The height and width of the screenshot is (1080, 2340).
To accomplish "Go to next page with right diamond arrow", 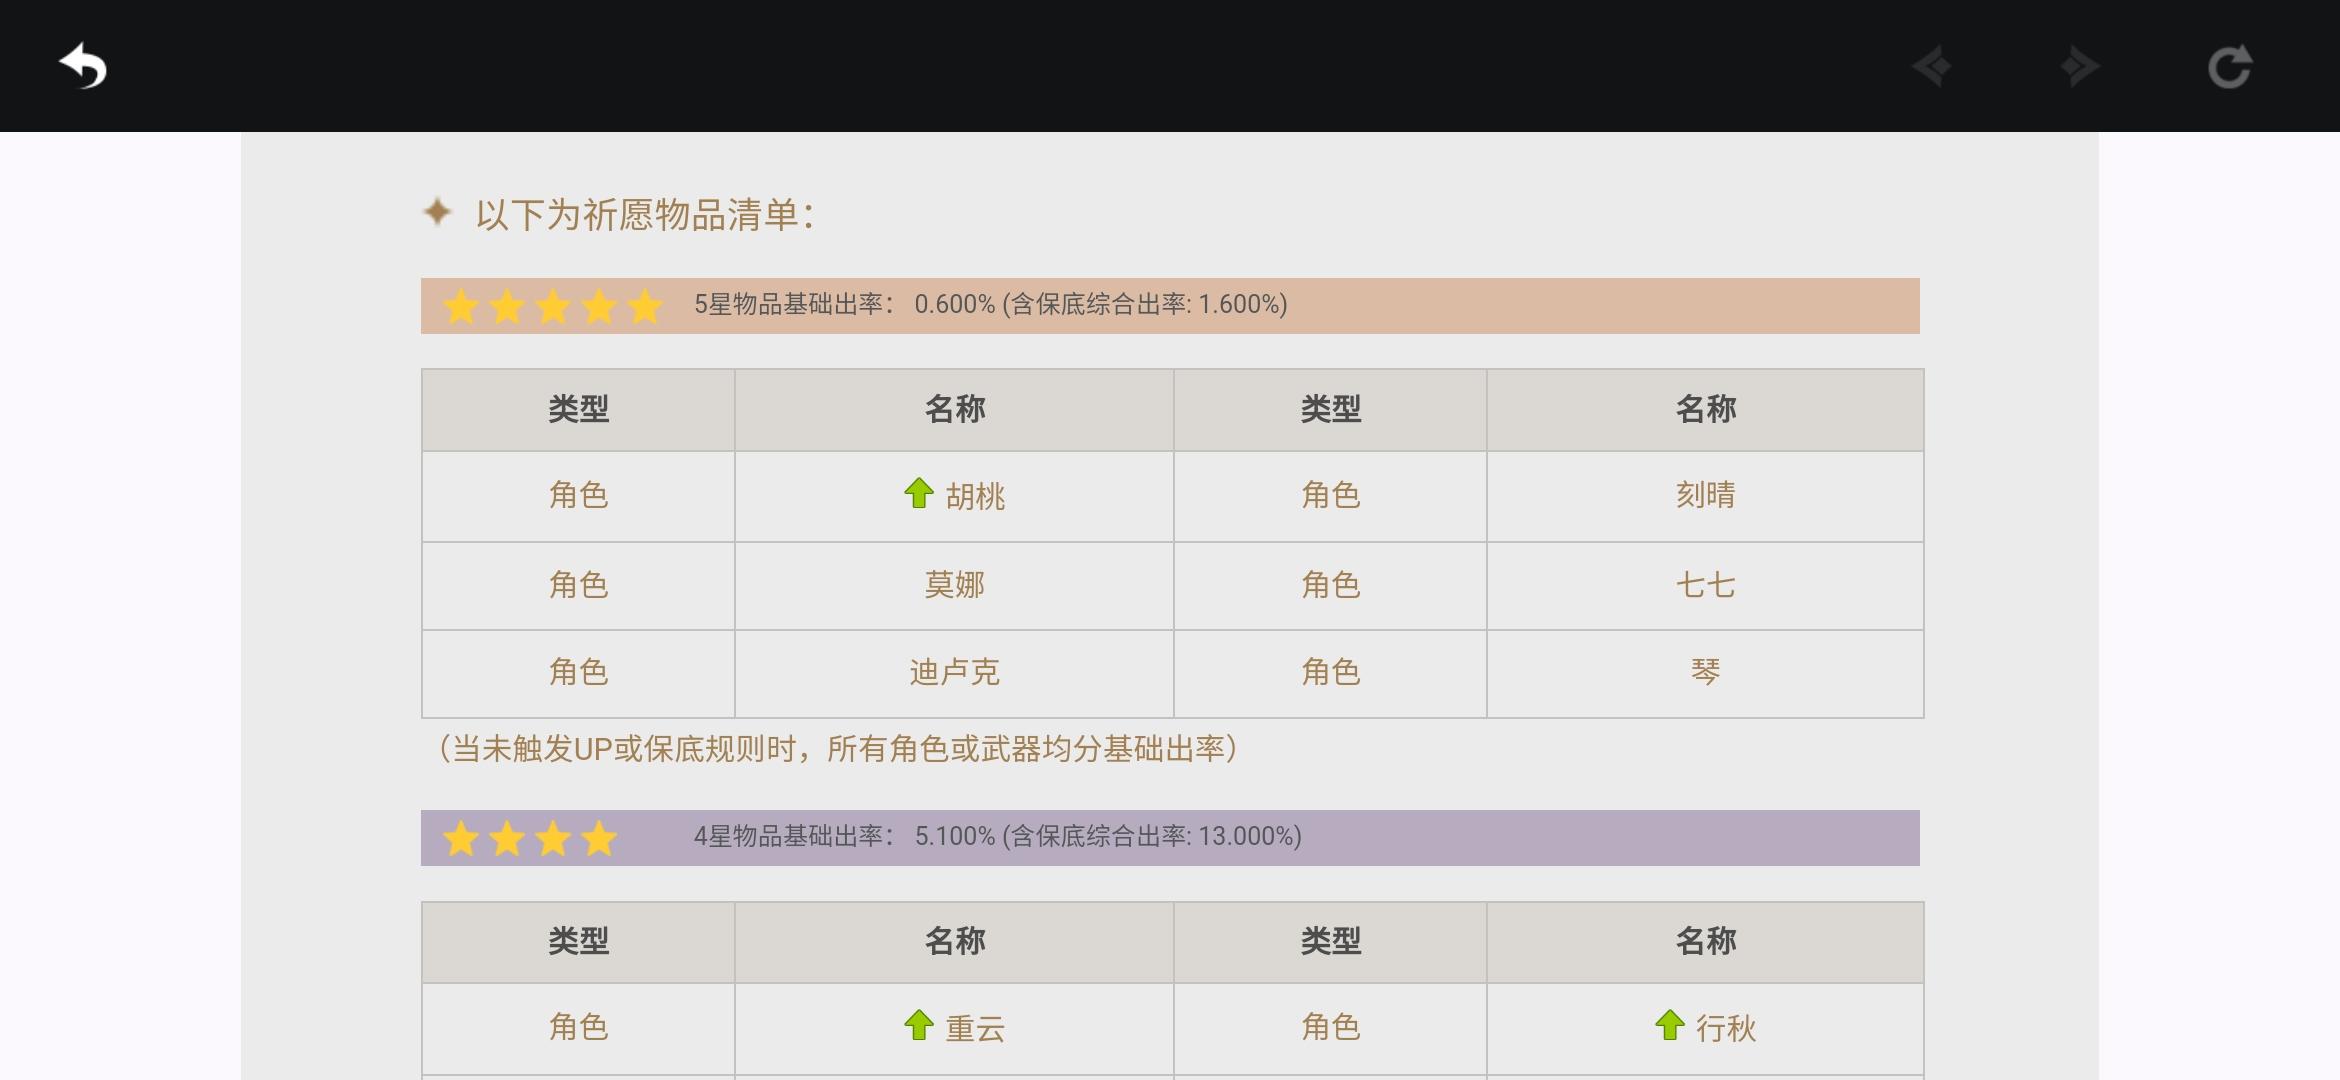I will tap(2080, 67).
